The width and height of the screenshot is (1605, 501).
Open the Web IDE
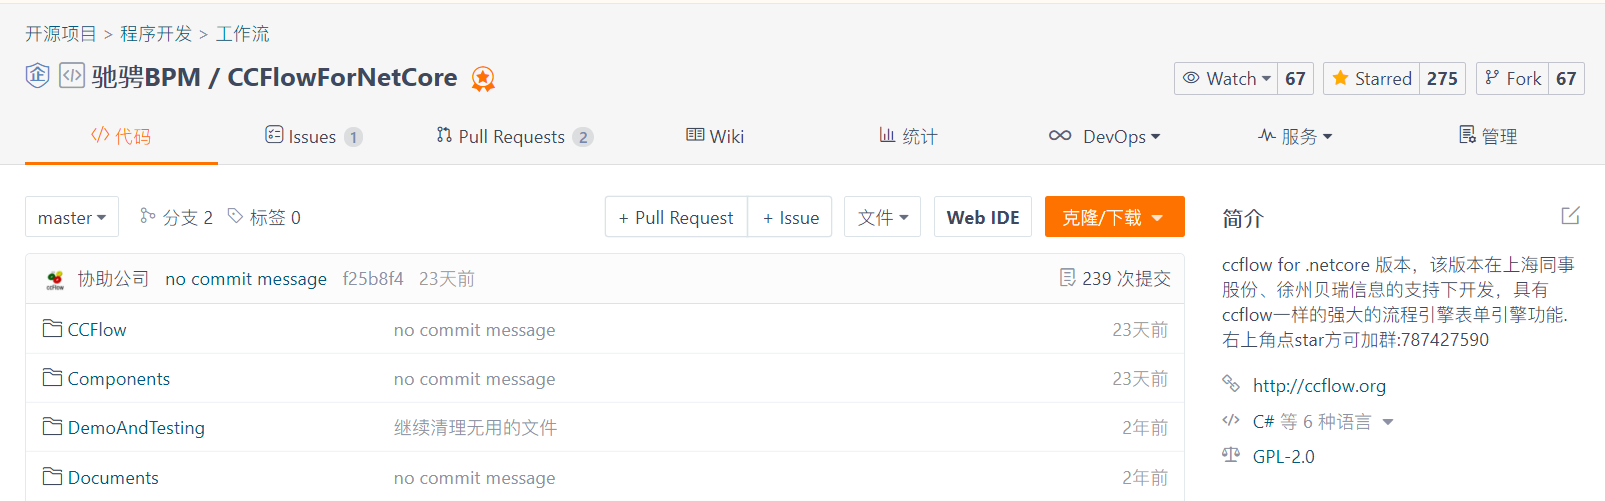coord(983,217)
